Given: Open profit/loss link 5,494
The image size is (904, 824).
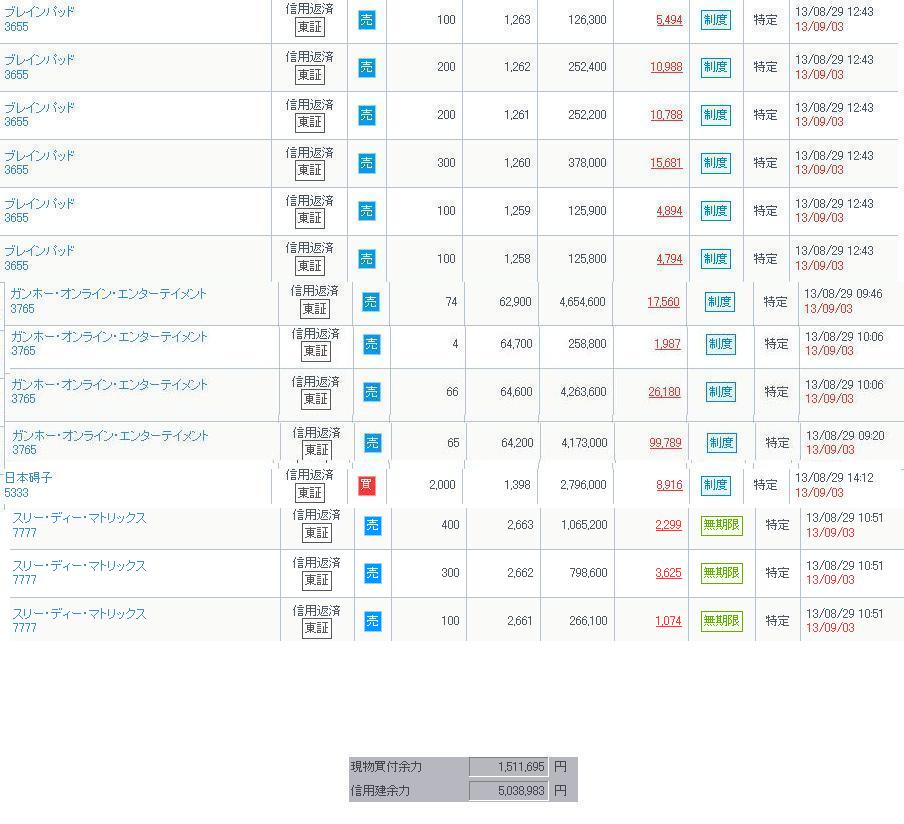Looking at the screenshot, I should (x=669, y=20).
